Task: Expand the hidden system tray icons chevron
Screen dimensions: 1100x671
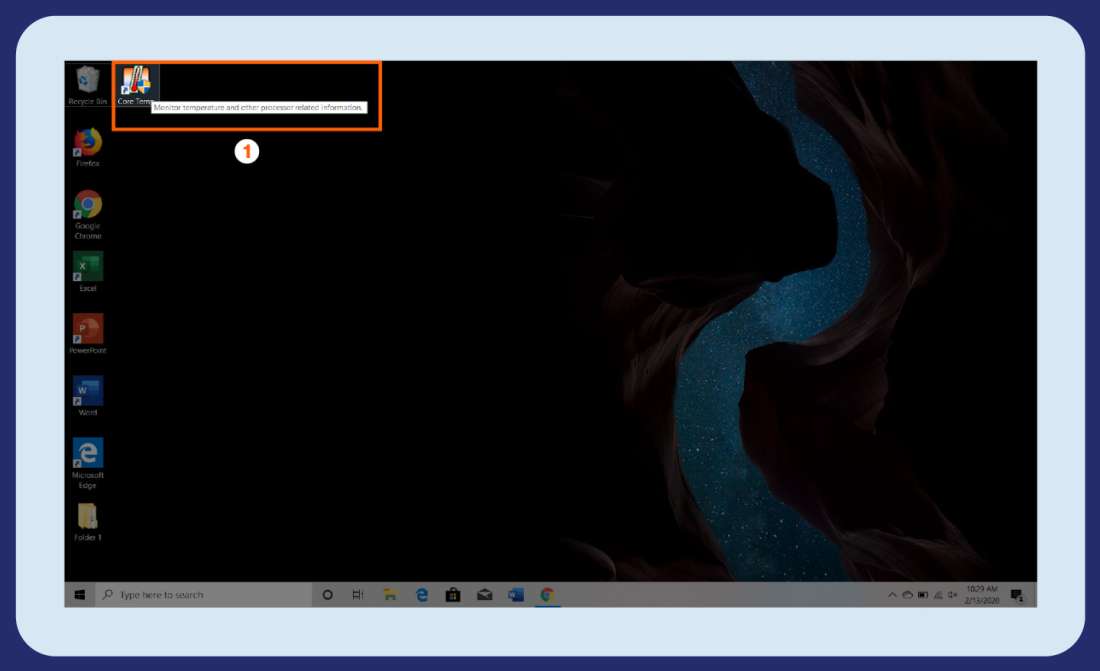Action: (892, 595)
